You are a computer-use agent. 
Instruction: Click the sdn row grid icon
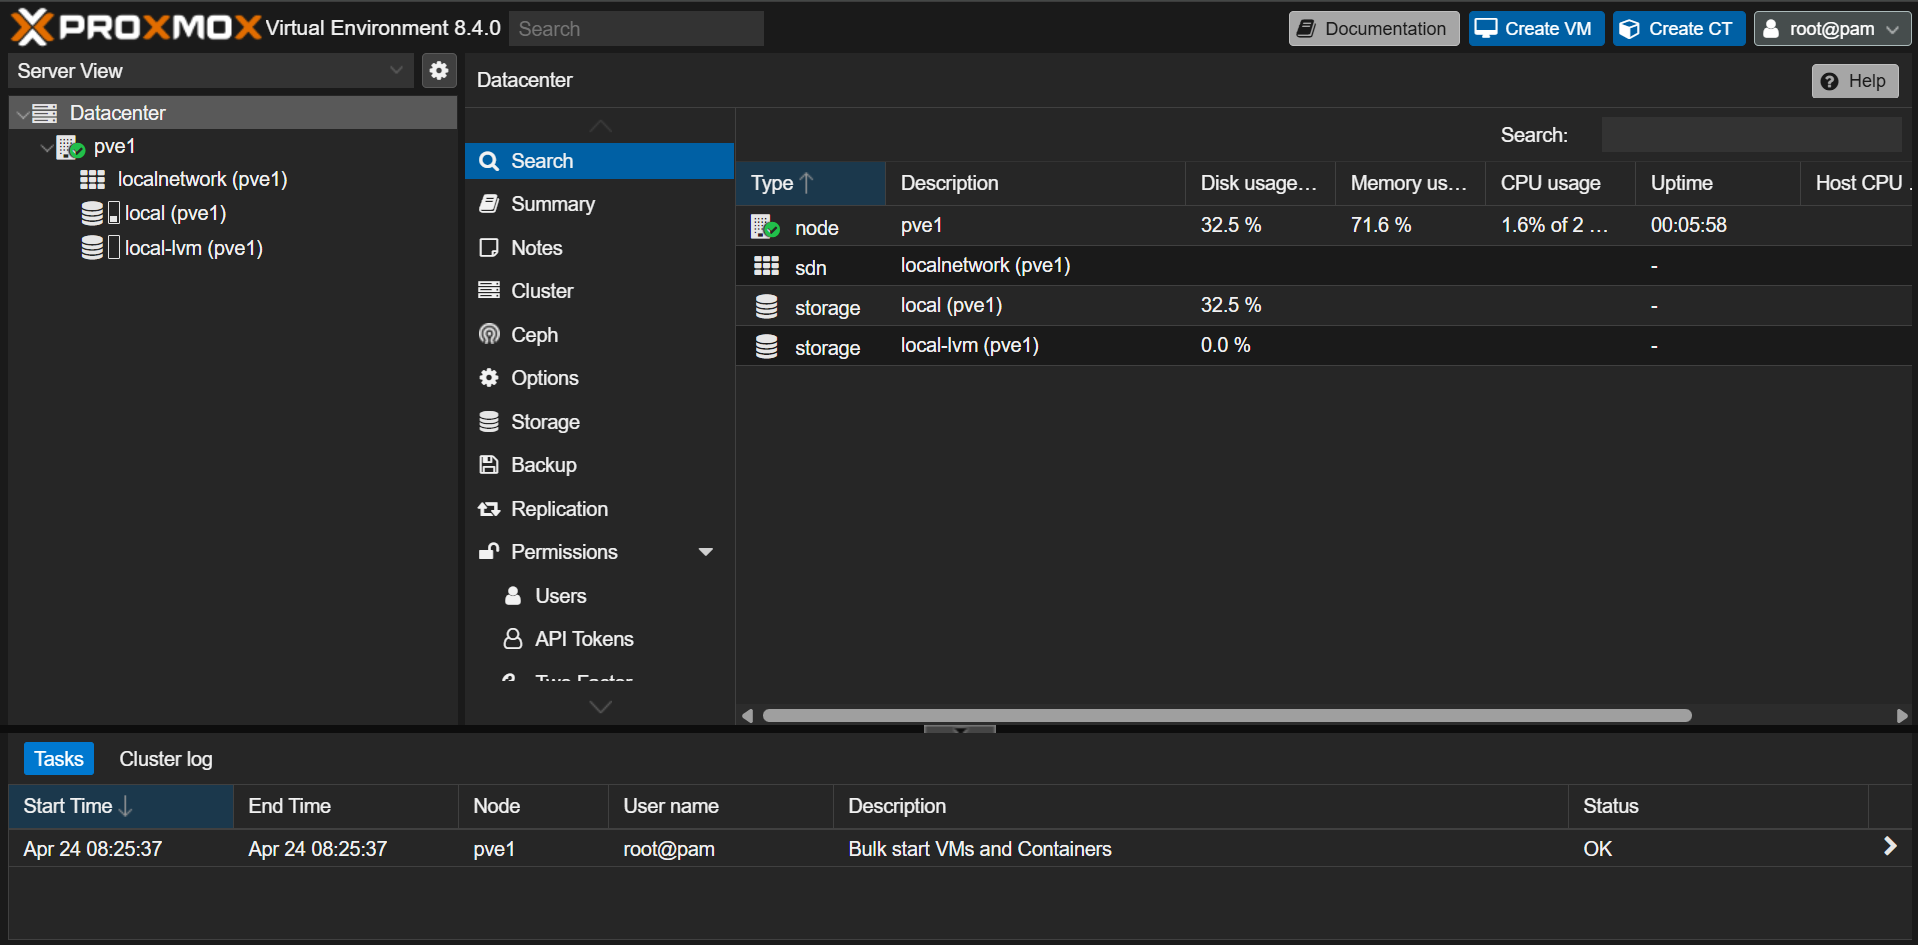(x=766, y=266)
